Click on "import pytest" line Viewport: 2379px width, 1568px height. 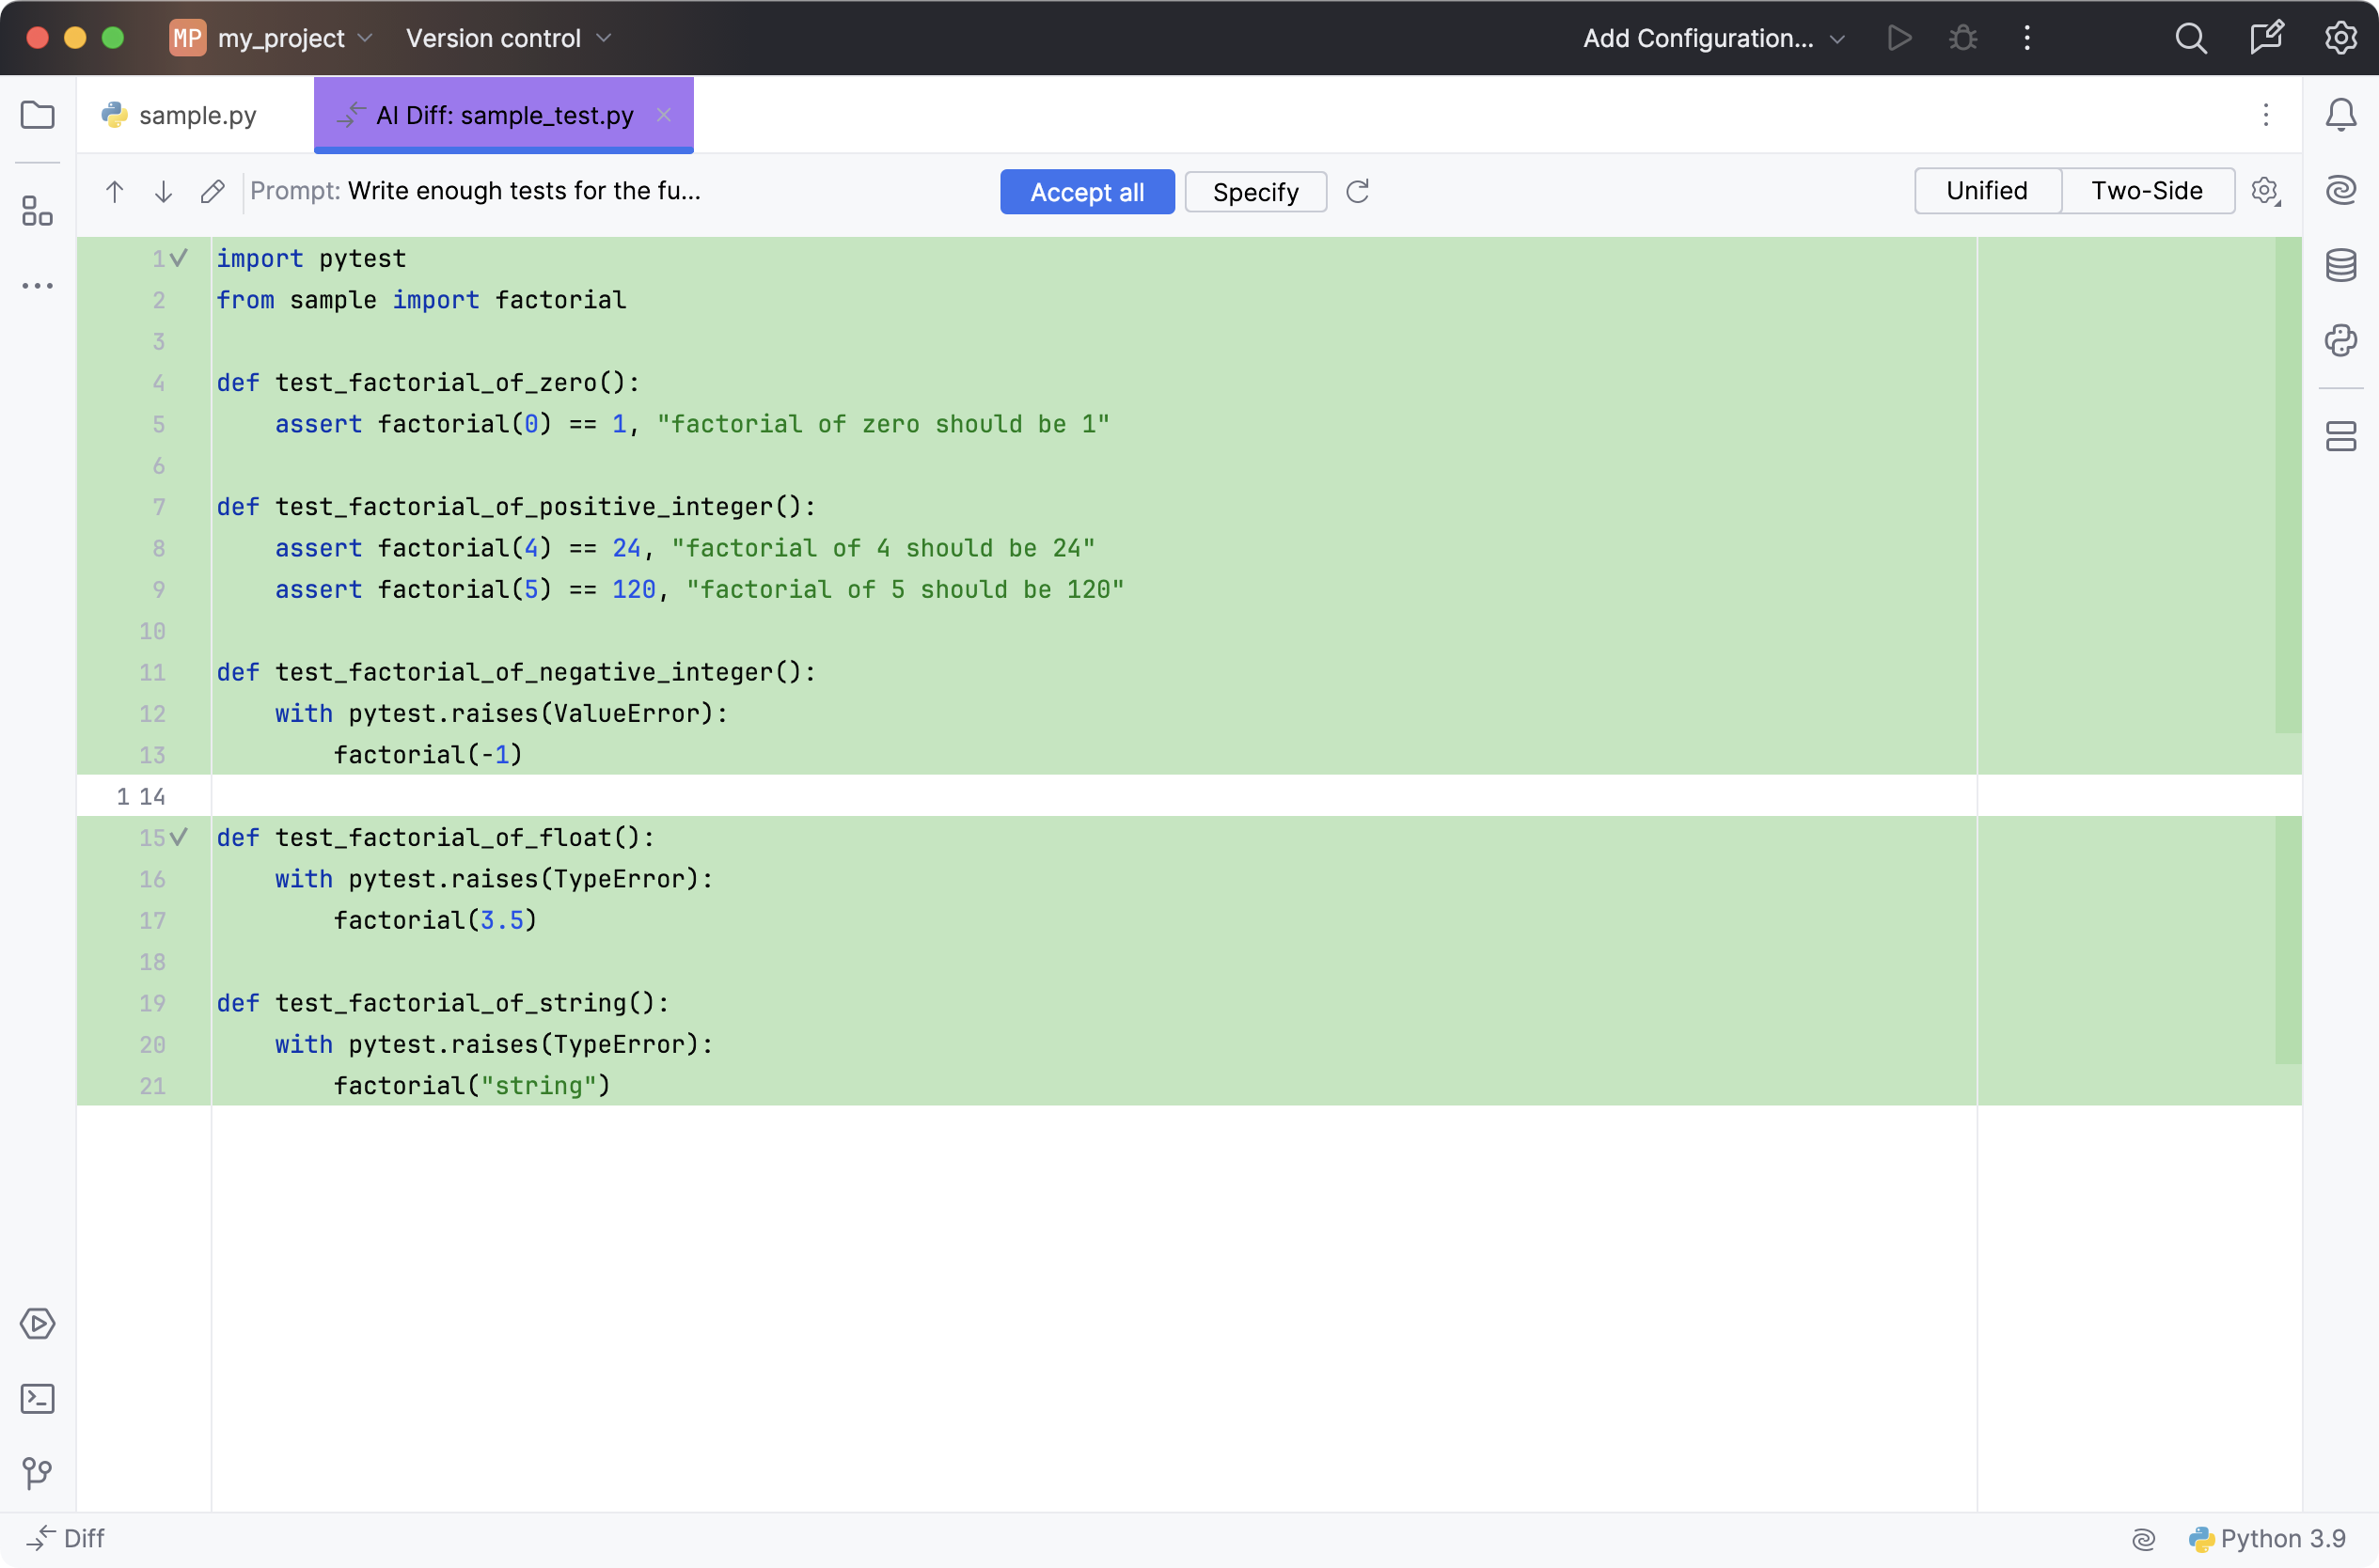tap(311, 258)
